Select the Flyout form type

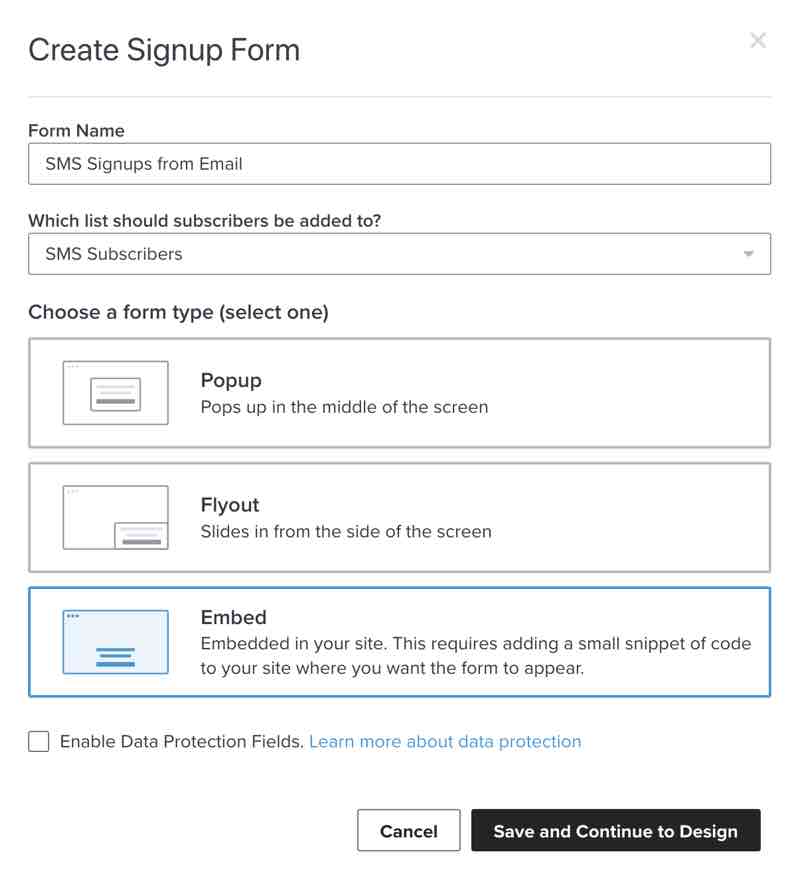(400, 517)
